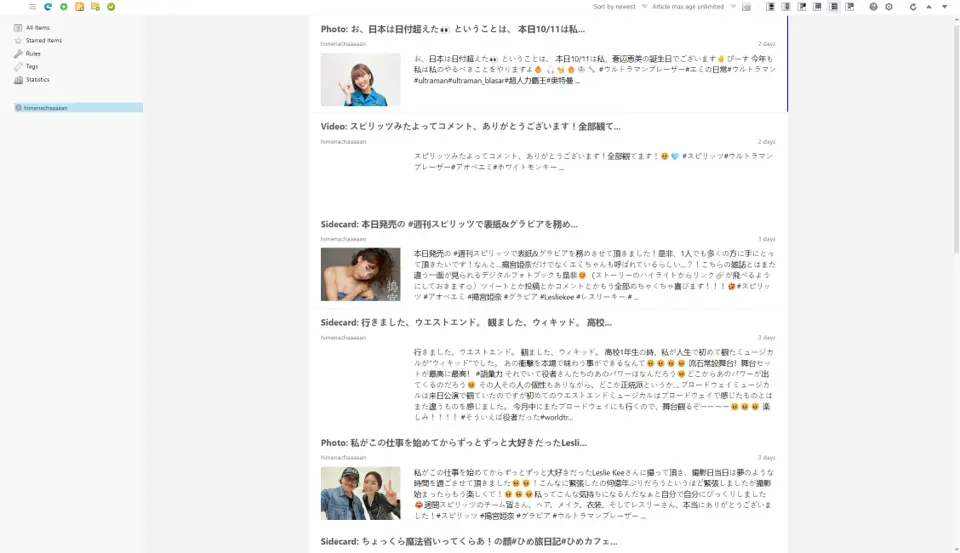Screen dimensions: 960x553
Task: Click the blue reload feeds icon
Action: click(48, 7)
